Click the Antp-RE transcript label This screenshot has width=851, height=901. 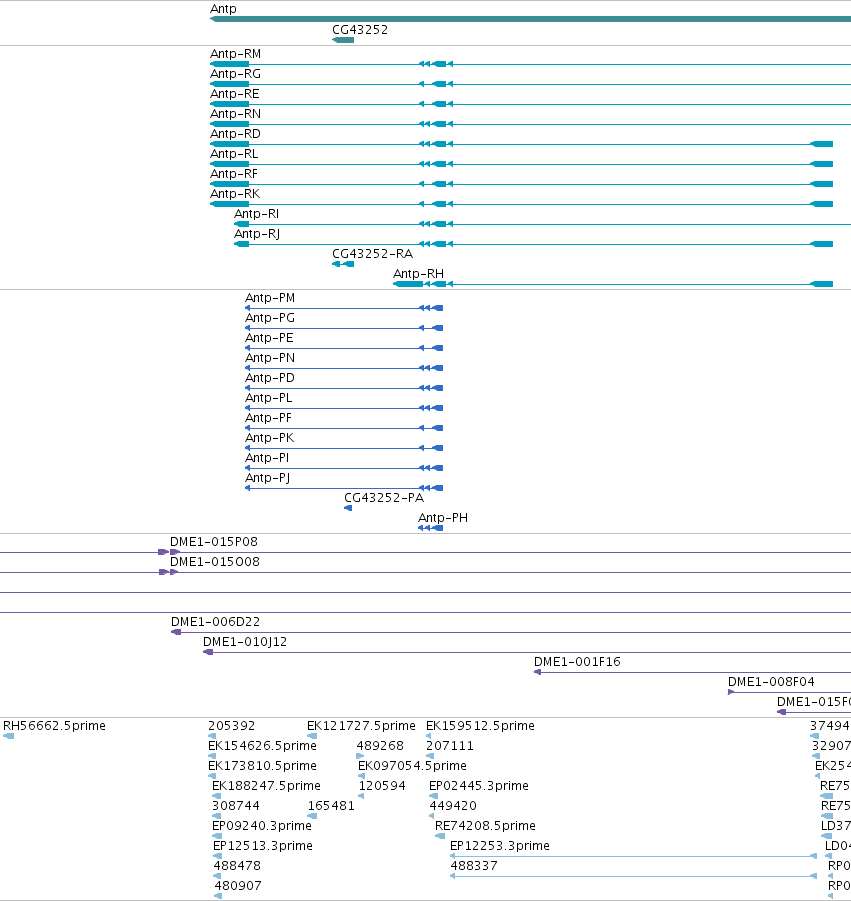tap(234, 94)
